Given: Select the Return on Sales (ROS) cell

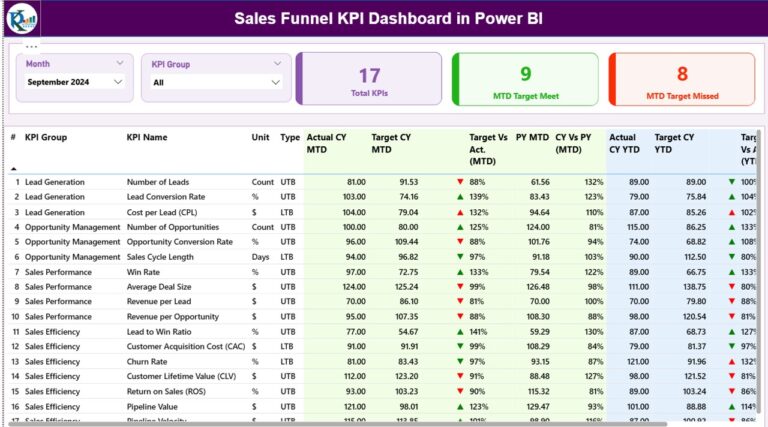Looking at the screenshot, I should coord(166,392).
